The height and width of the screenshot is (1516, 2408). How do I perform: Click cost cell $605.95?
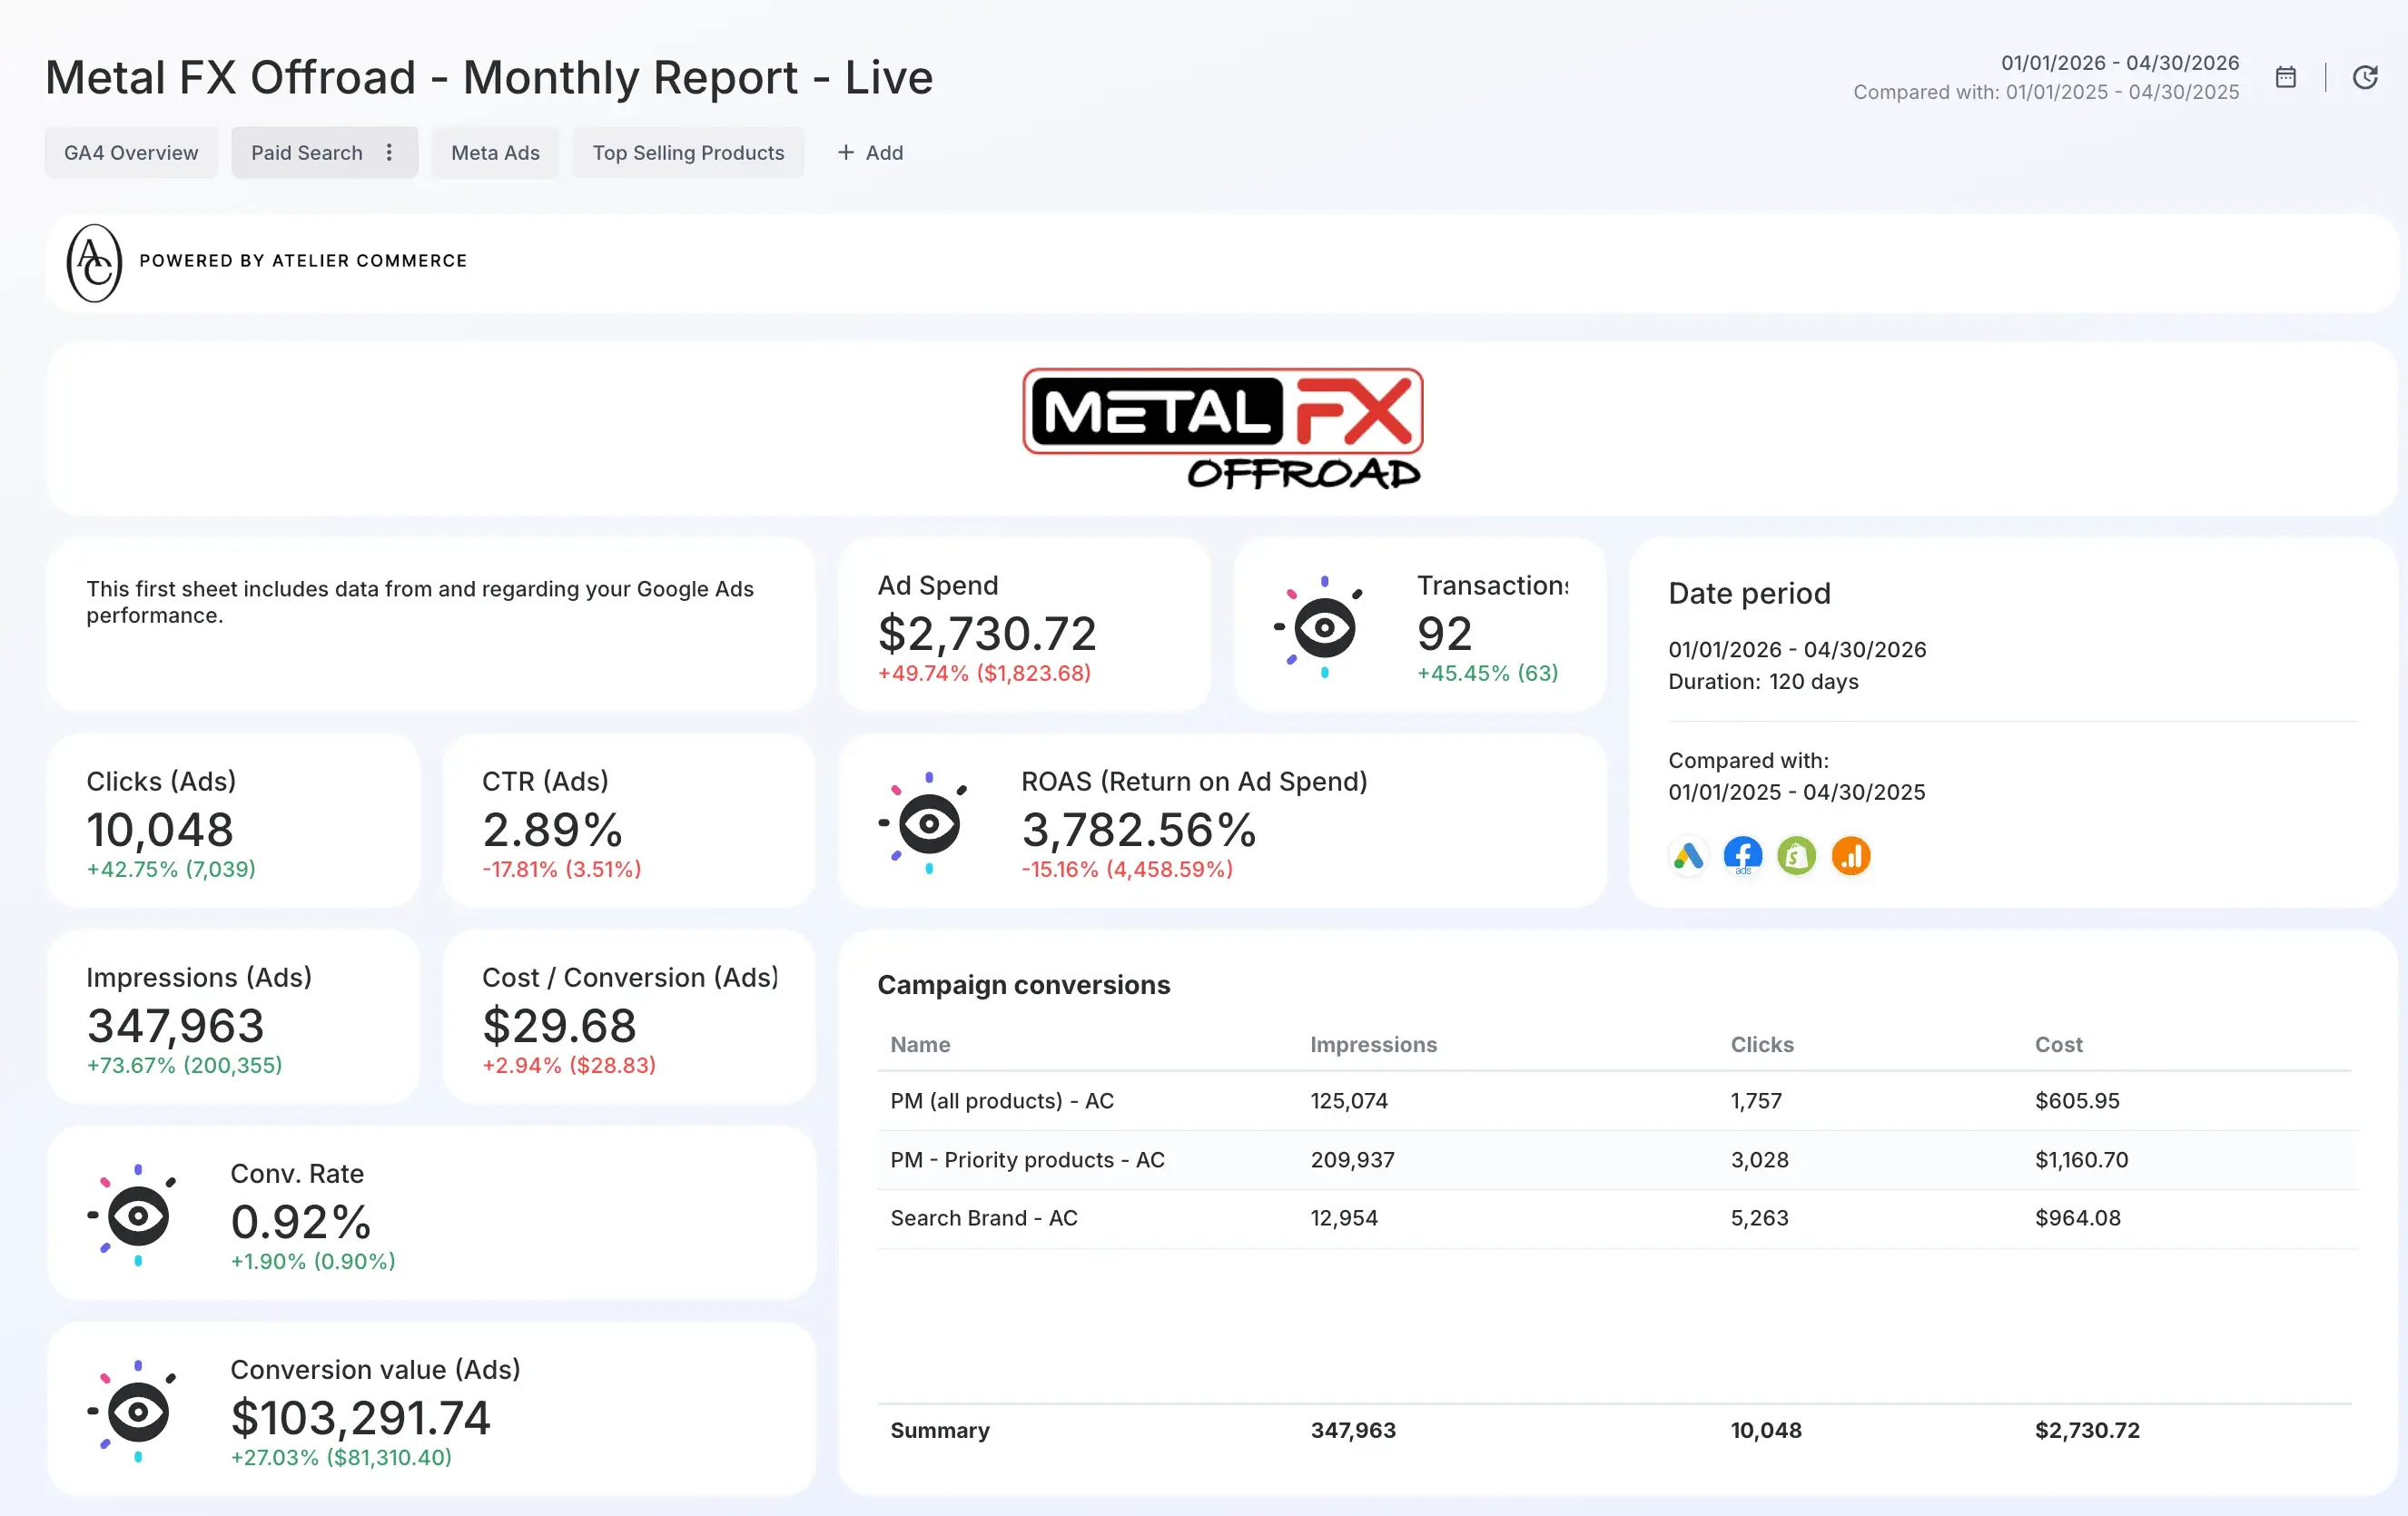(2077, 1100)
